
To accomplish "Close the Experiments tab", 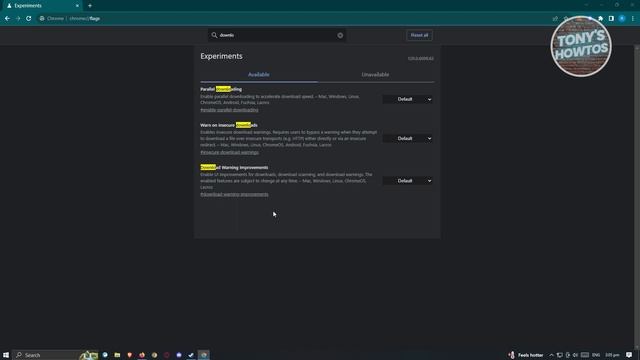I will tap(77, 6).
